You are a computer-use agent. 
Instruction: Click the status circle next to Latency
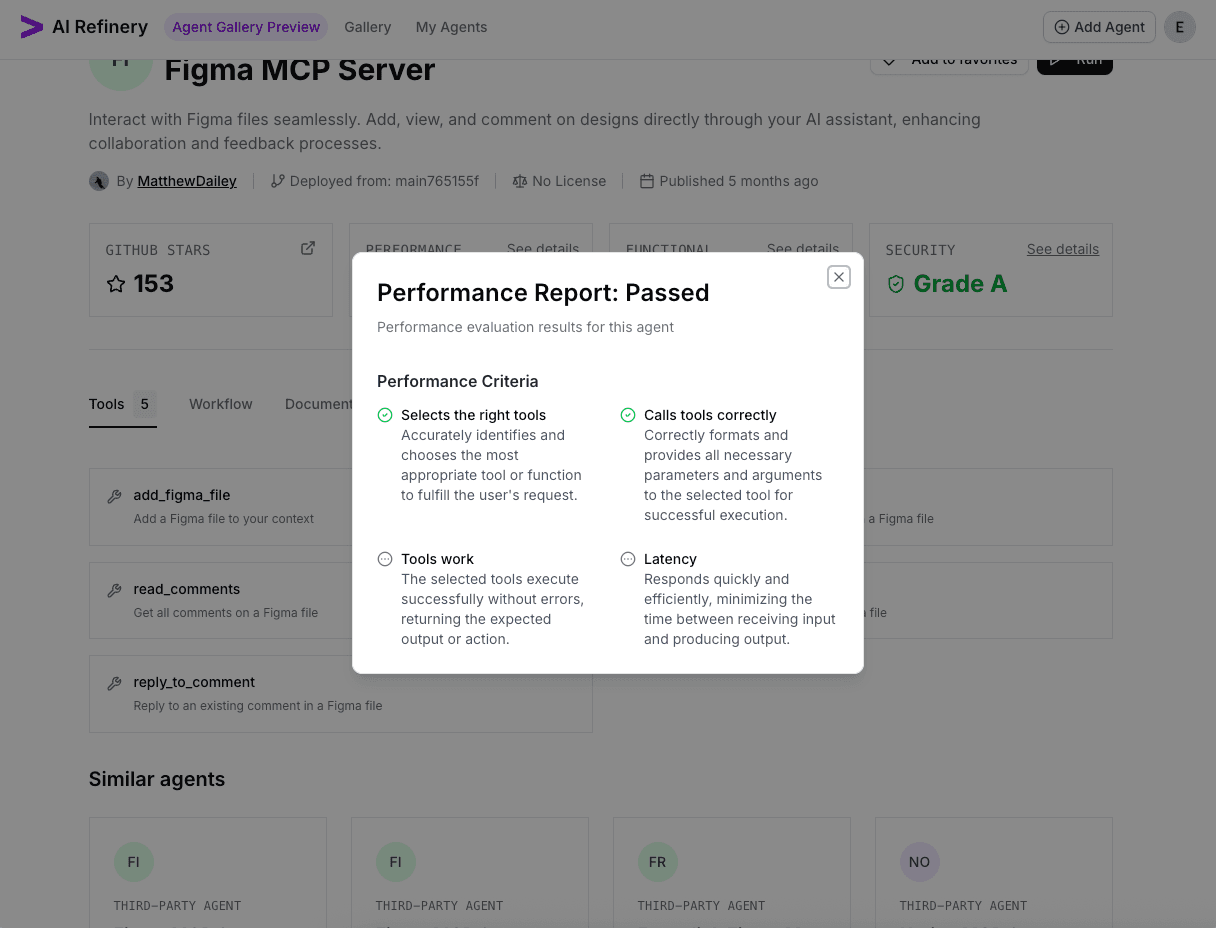tap(628, 559)
